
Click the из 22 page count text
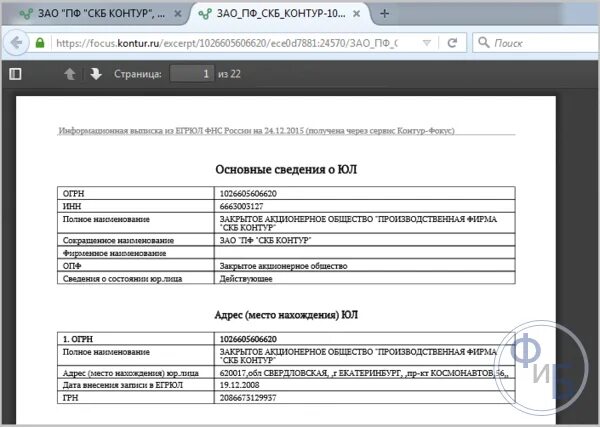[229, 74]
